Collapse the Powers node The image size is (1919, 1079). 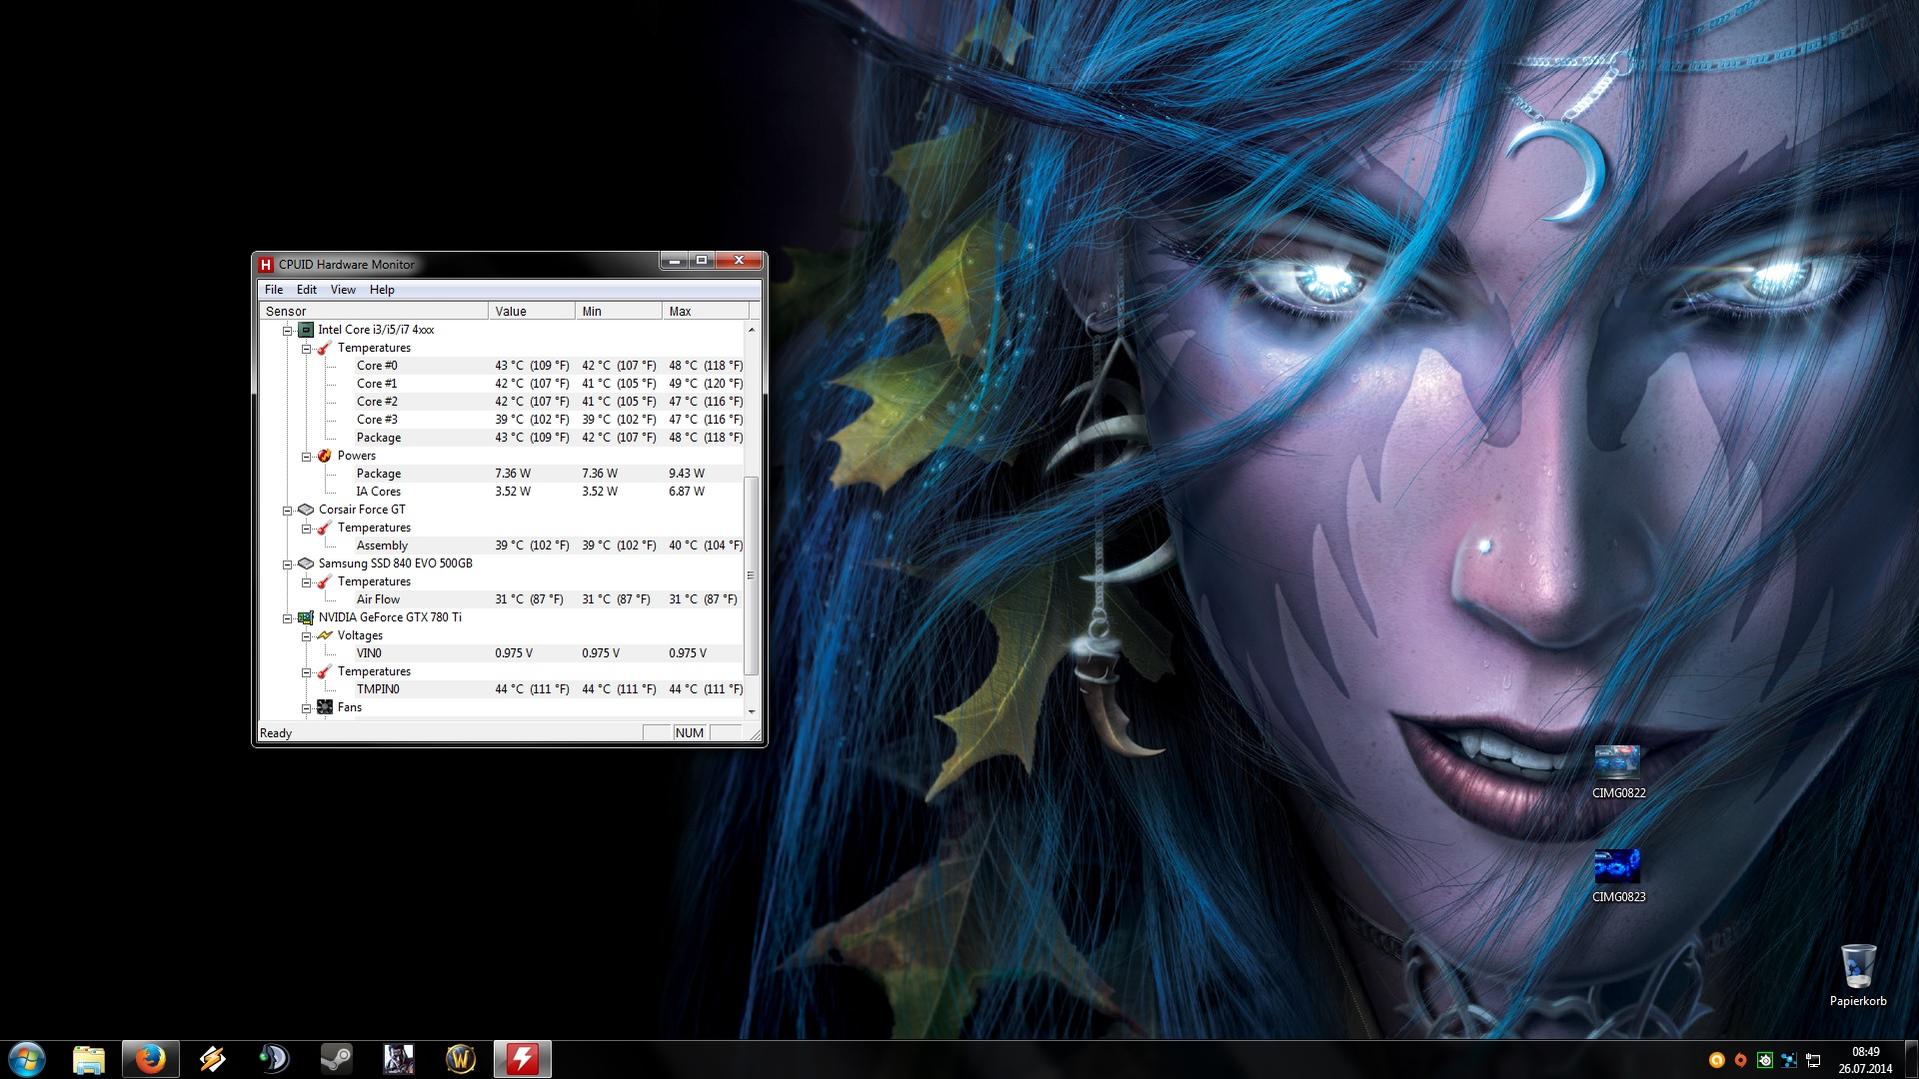pyautogui.click(x=307, y=456)
